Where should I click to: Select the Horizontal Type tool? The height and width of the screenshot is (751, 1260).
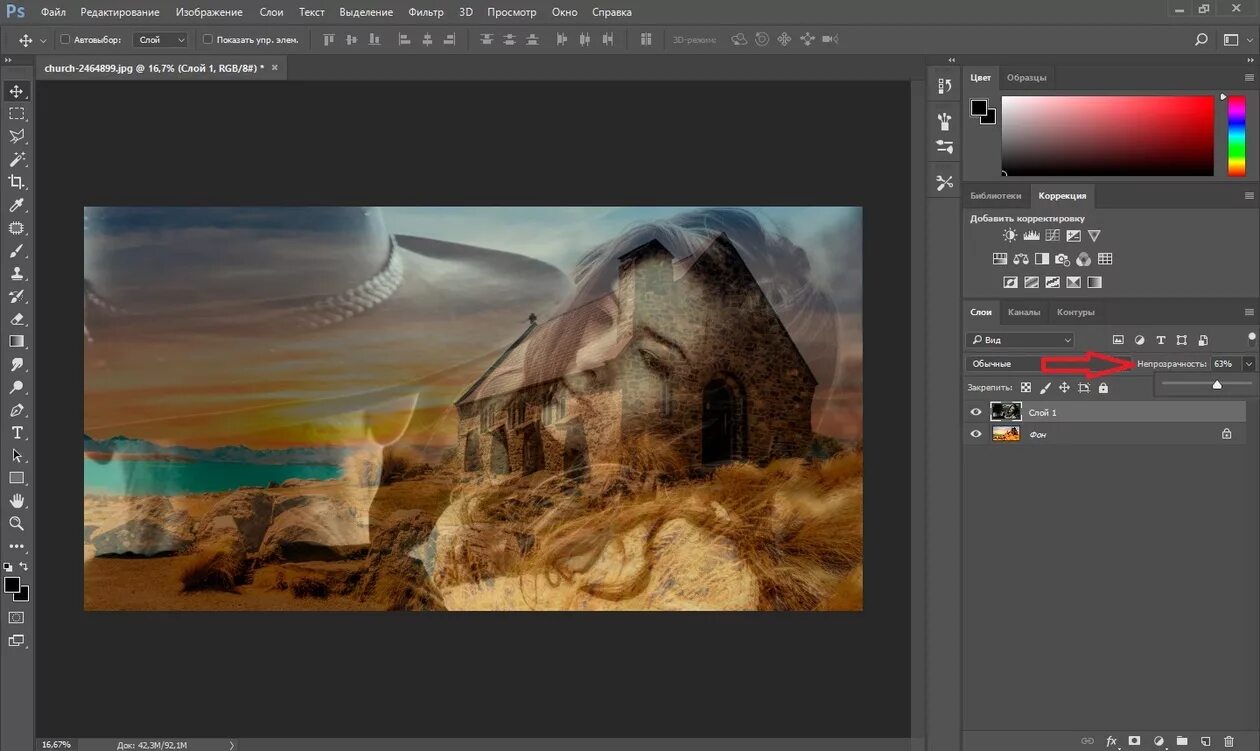click(x=17, y=433)
